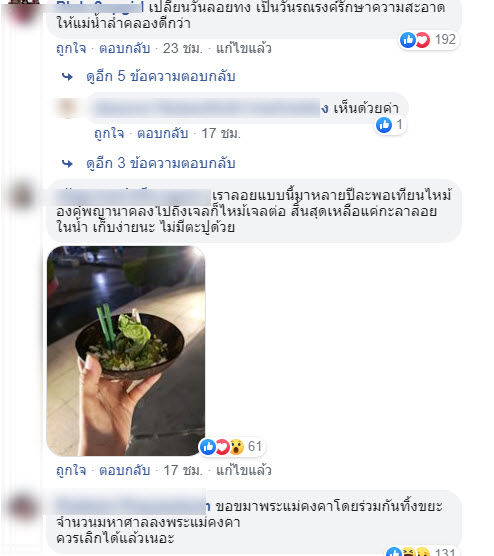Open the coconut shell krathong photo
This screenshot has width=494, height=556.
tap(126, 351)
